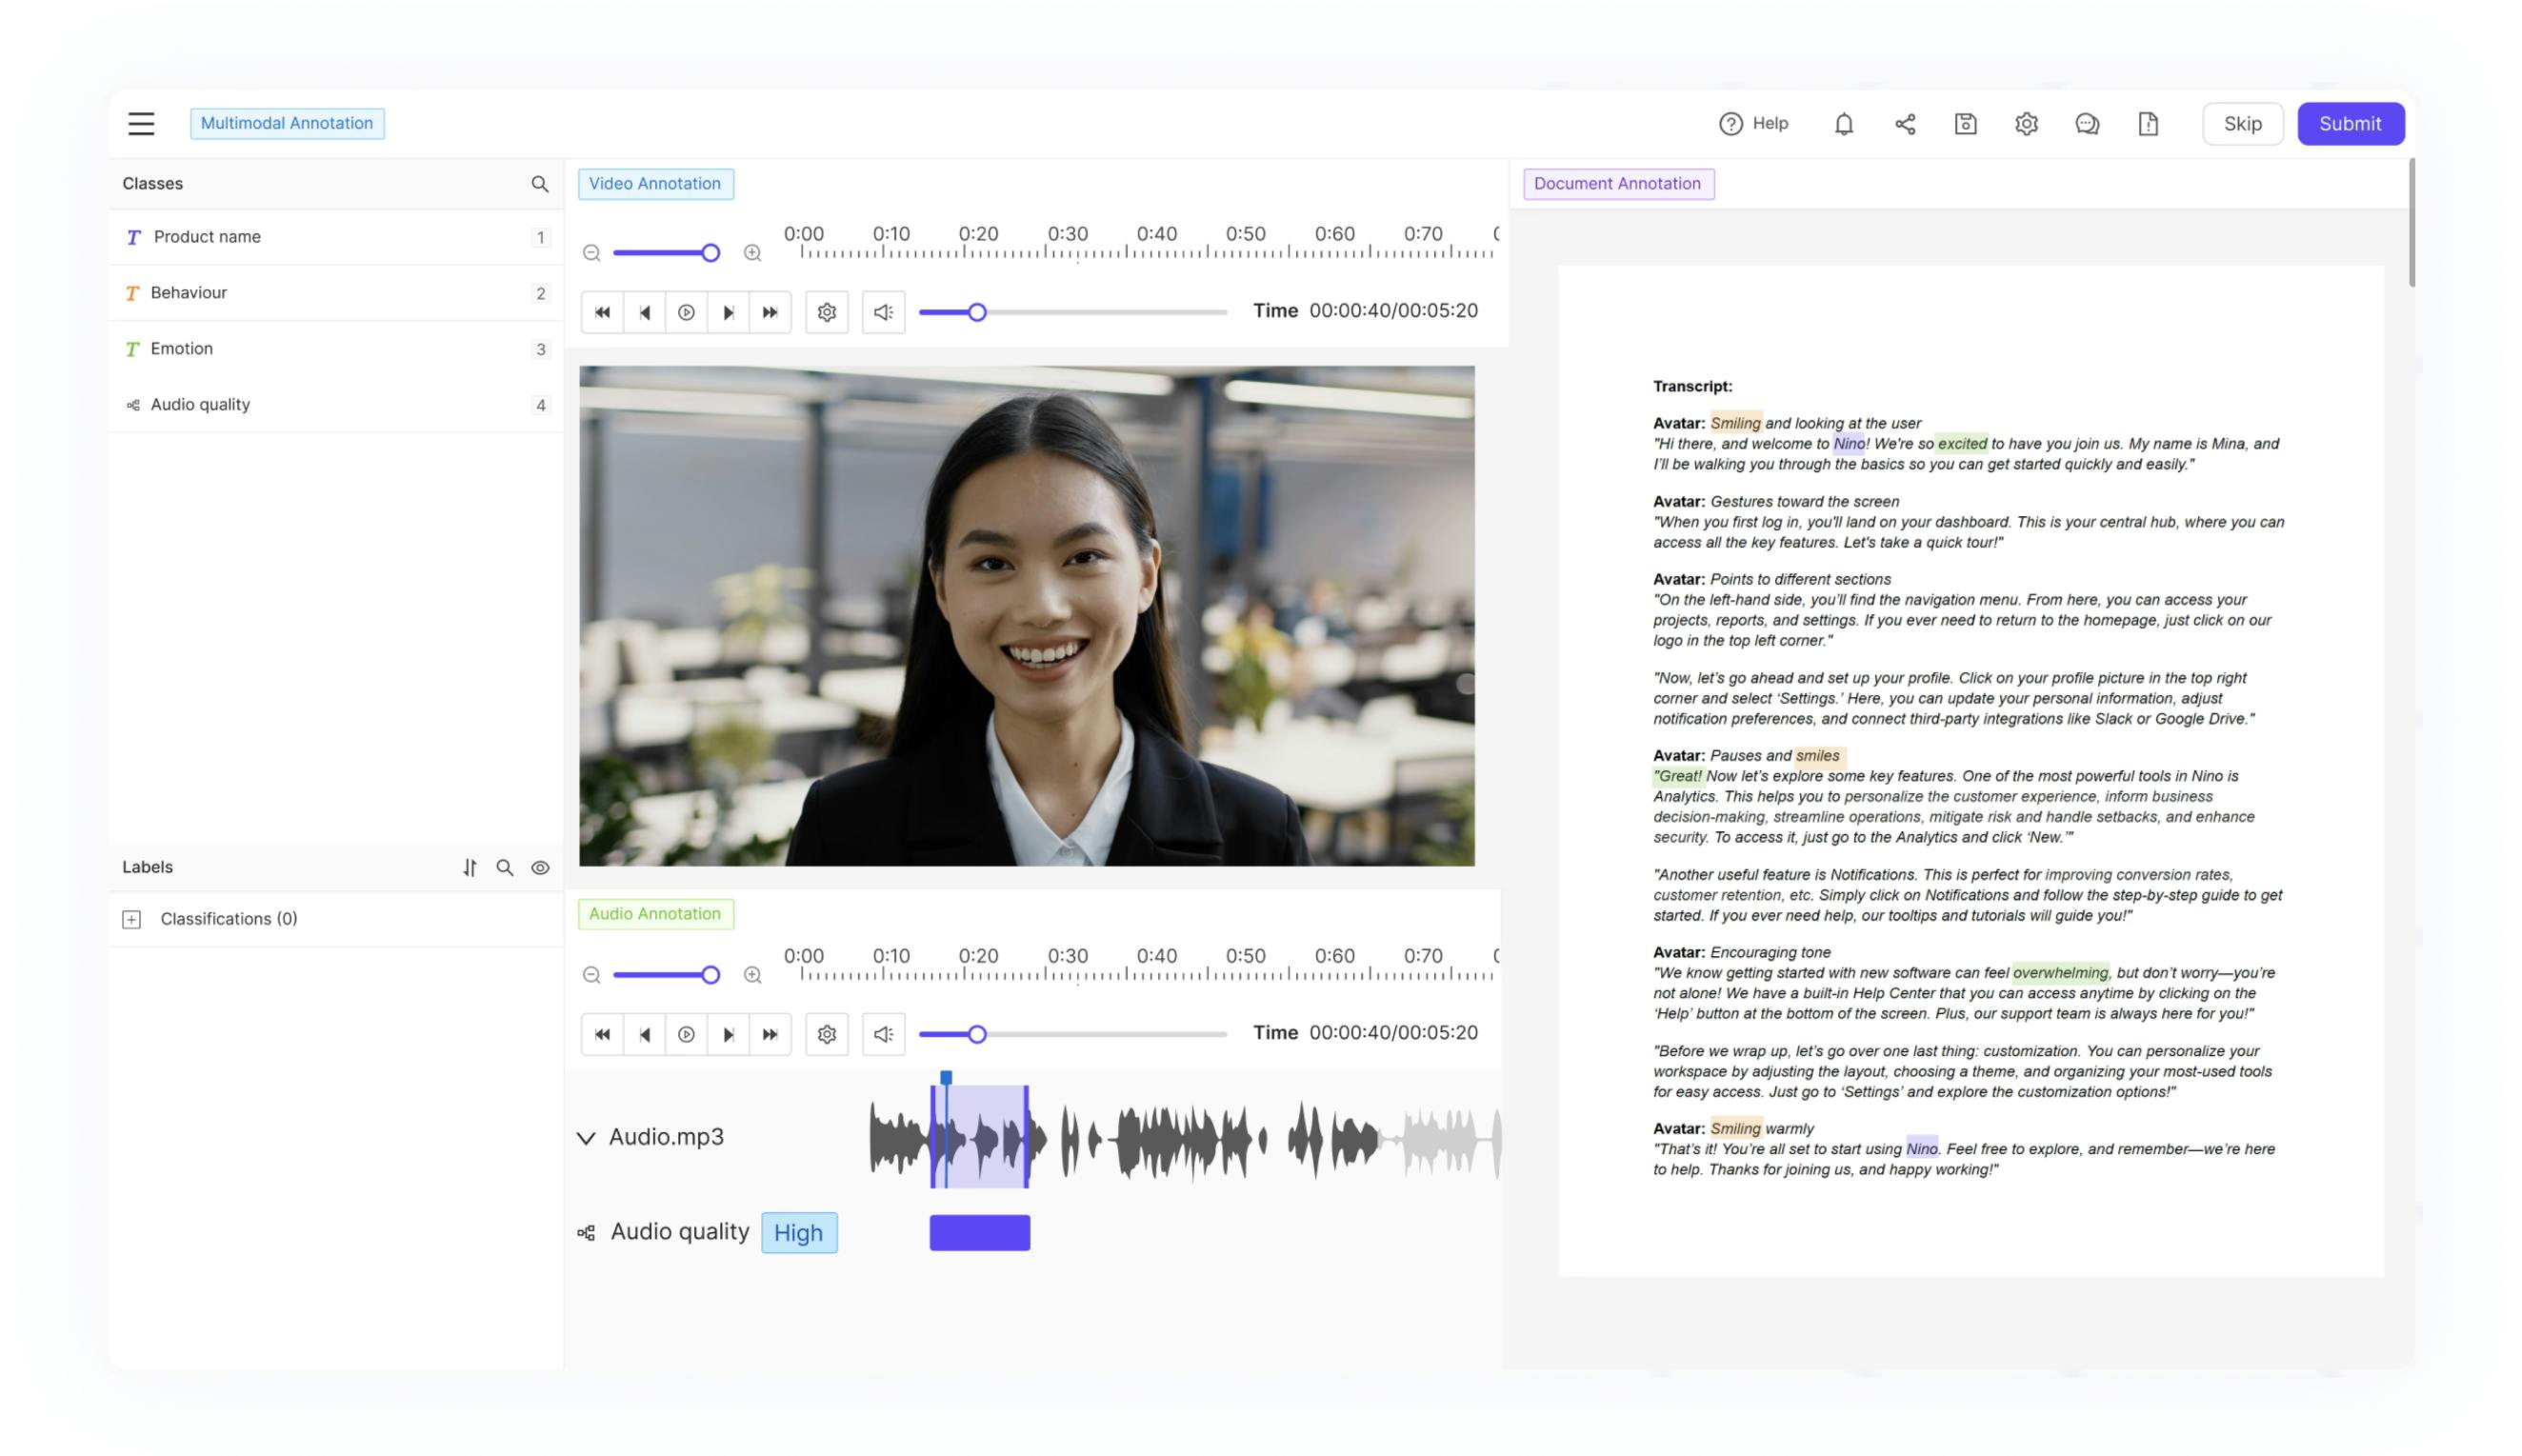Select the Emotion class
2522x1456 pixels.
[182, 349]
